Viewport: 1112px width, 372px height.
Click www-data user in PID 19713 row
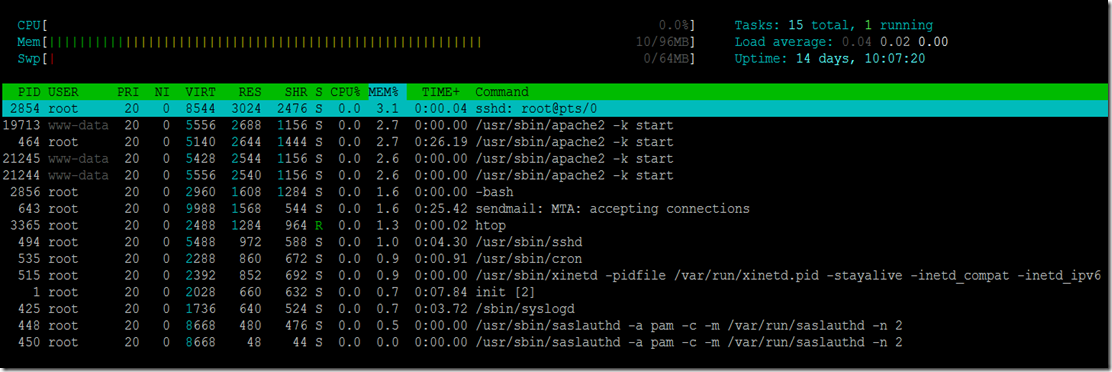pos(78,125)
